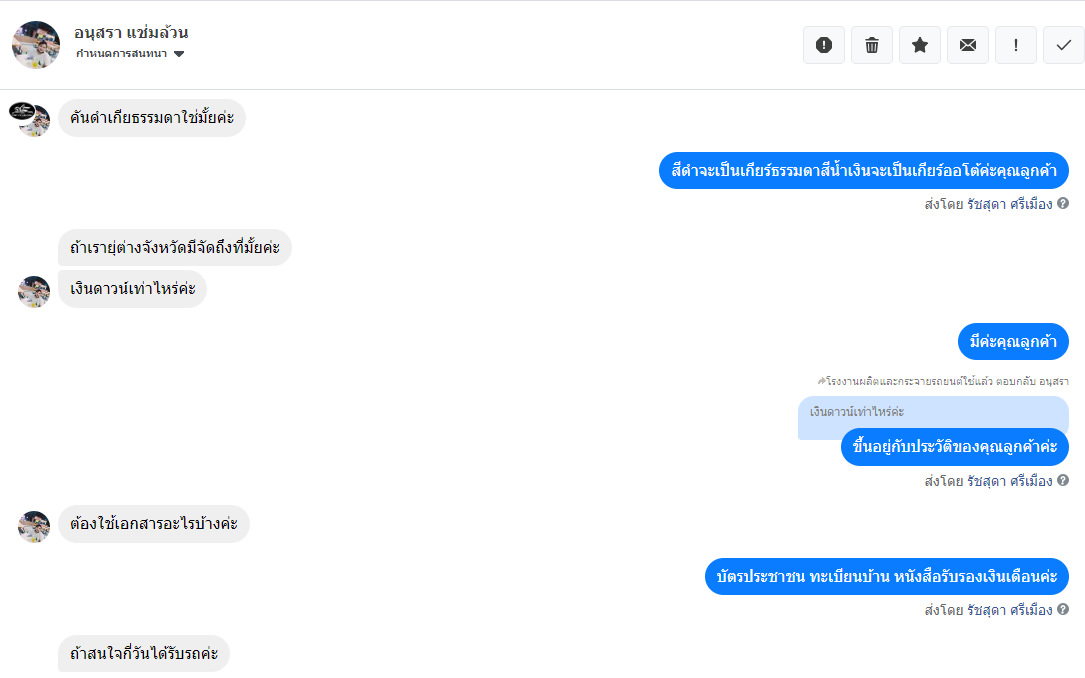Click help icon beside last ส่งโดย label
This screenshot has height=678, width=1085.
[x=1063, y=610]
